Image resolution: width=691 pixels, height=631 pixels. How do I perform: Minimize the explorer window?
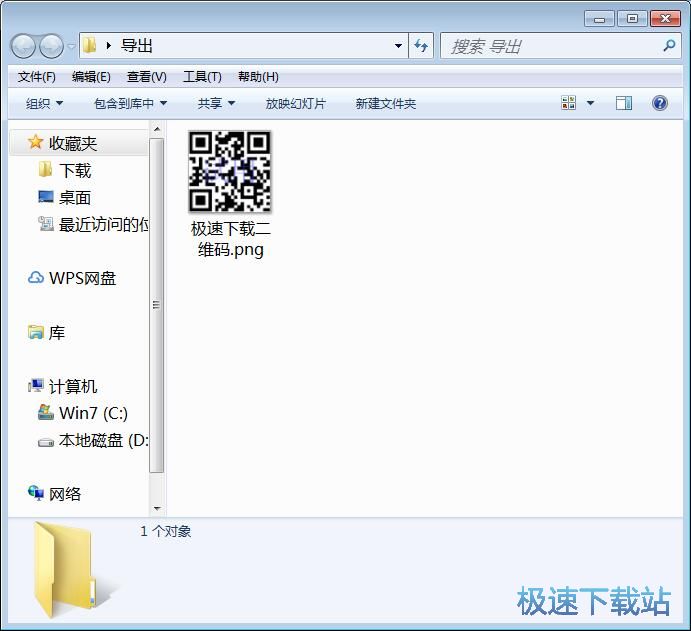tap(599, 19)
